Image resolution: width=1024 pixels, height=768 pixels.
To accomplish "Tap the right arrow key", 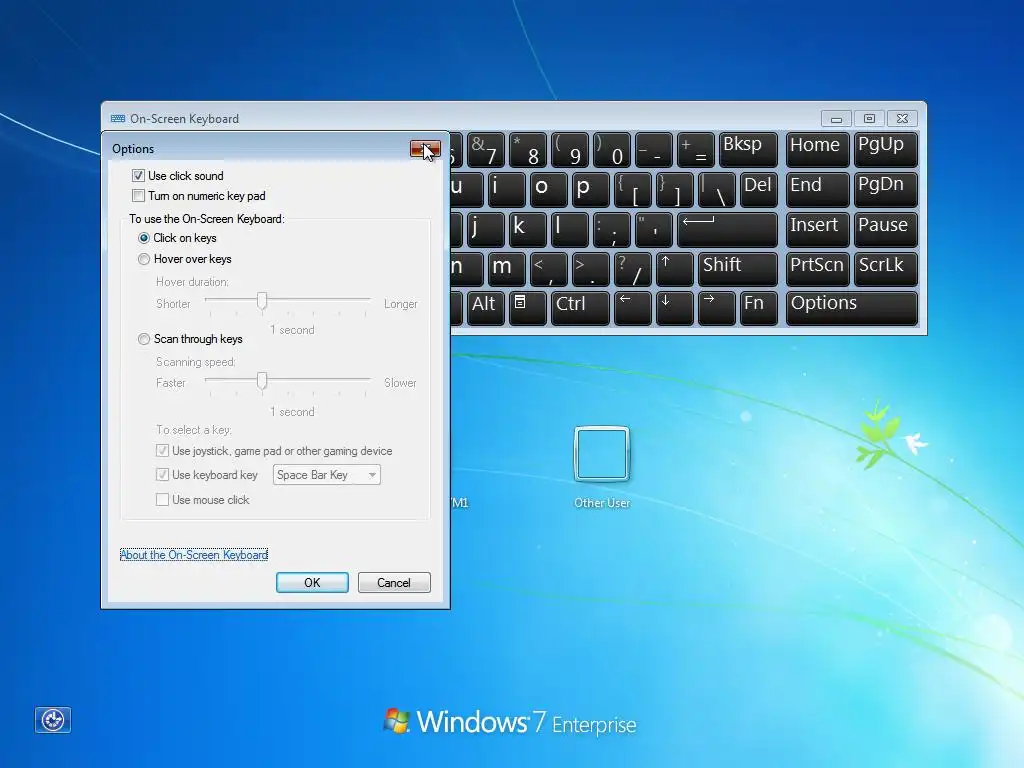I will (x=716, y=308).
